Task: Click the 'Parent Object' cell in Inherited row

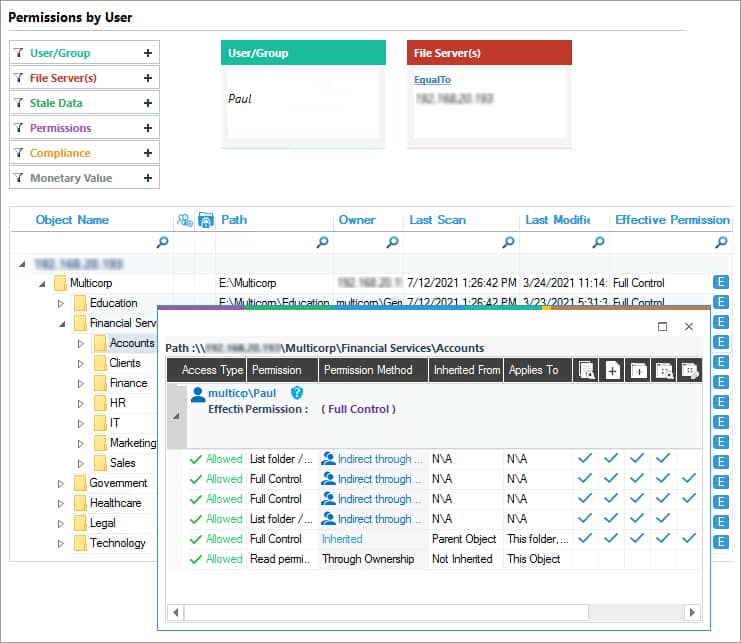Action: 464,539
